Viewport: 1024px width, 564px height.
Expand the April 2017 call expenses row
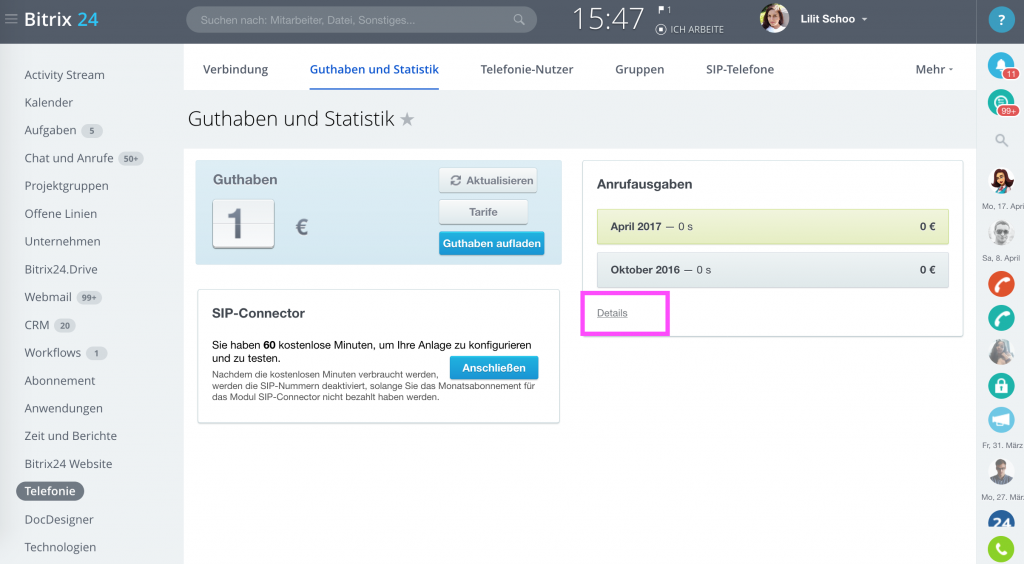[773, 227]
